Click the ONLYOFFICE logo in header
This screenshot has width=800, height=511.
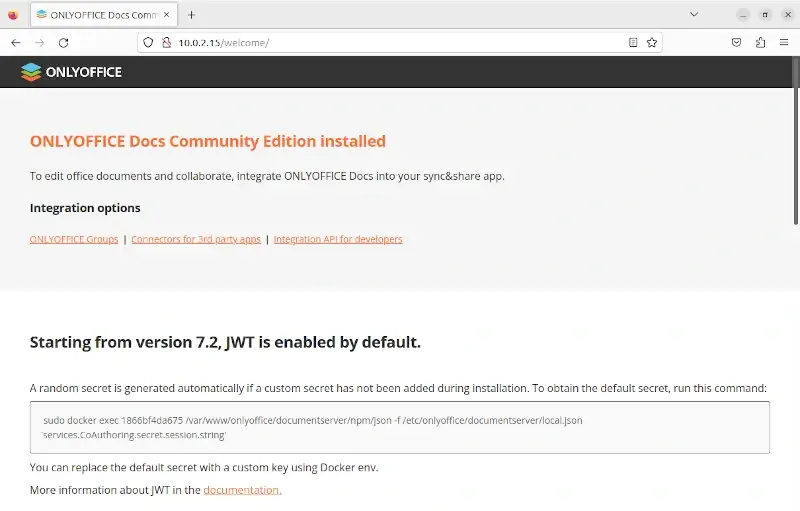(x=71, y=72)
